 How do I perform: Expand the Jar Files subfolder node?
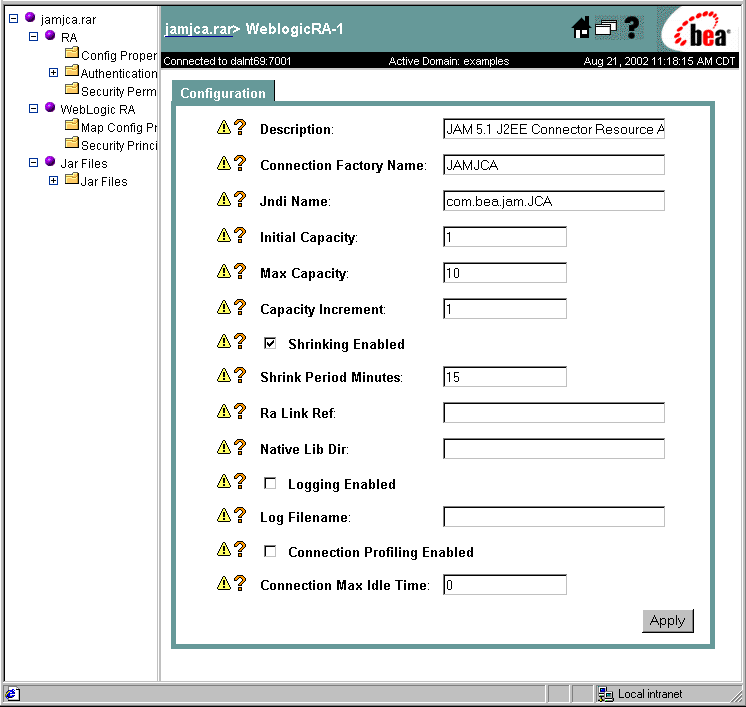coord(53,180)
